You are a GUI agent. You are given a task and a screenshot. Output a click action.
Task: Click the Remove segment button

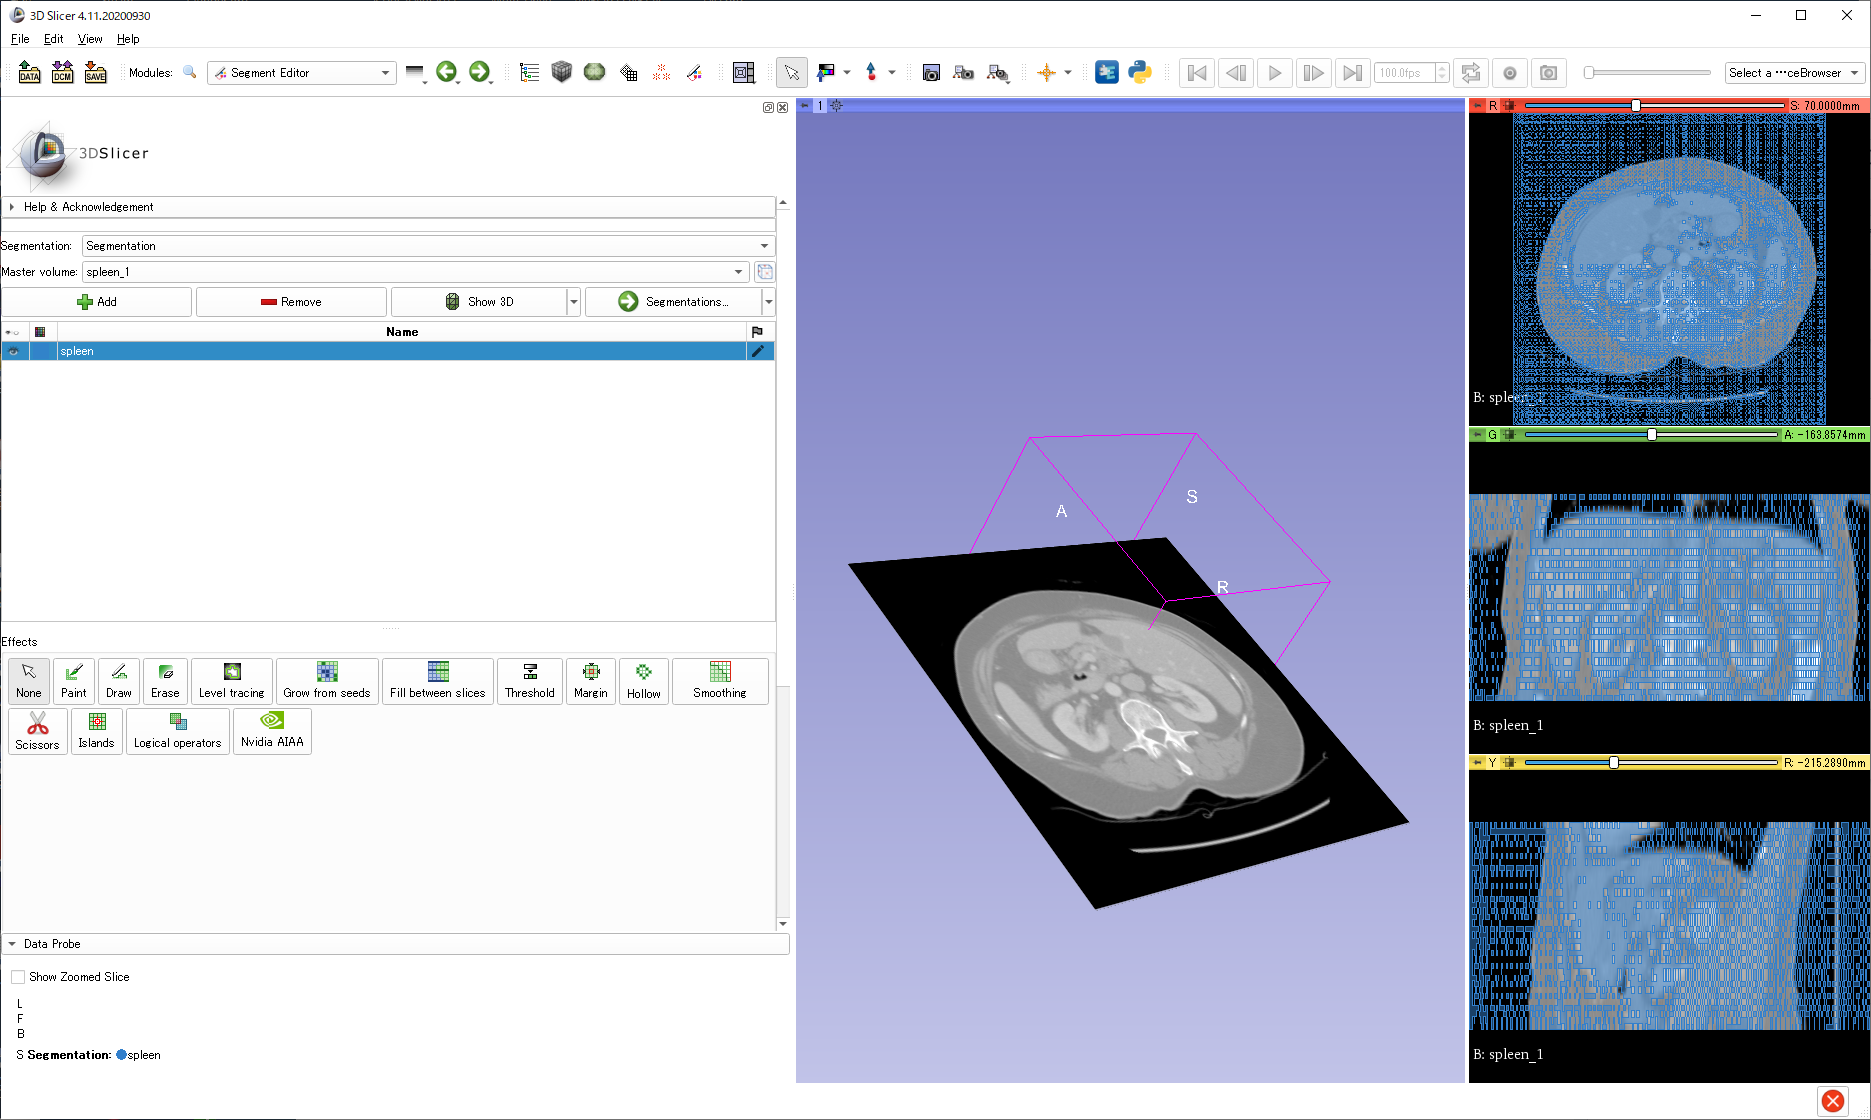tap(291, 302)
